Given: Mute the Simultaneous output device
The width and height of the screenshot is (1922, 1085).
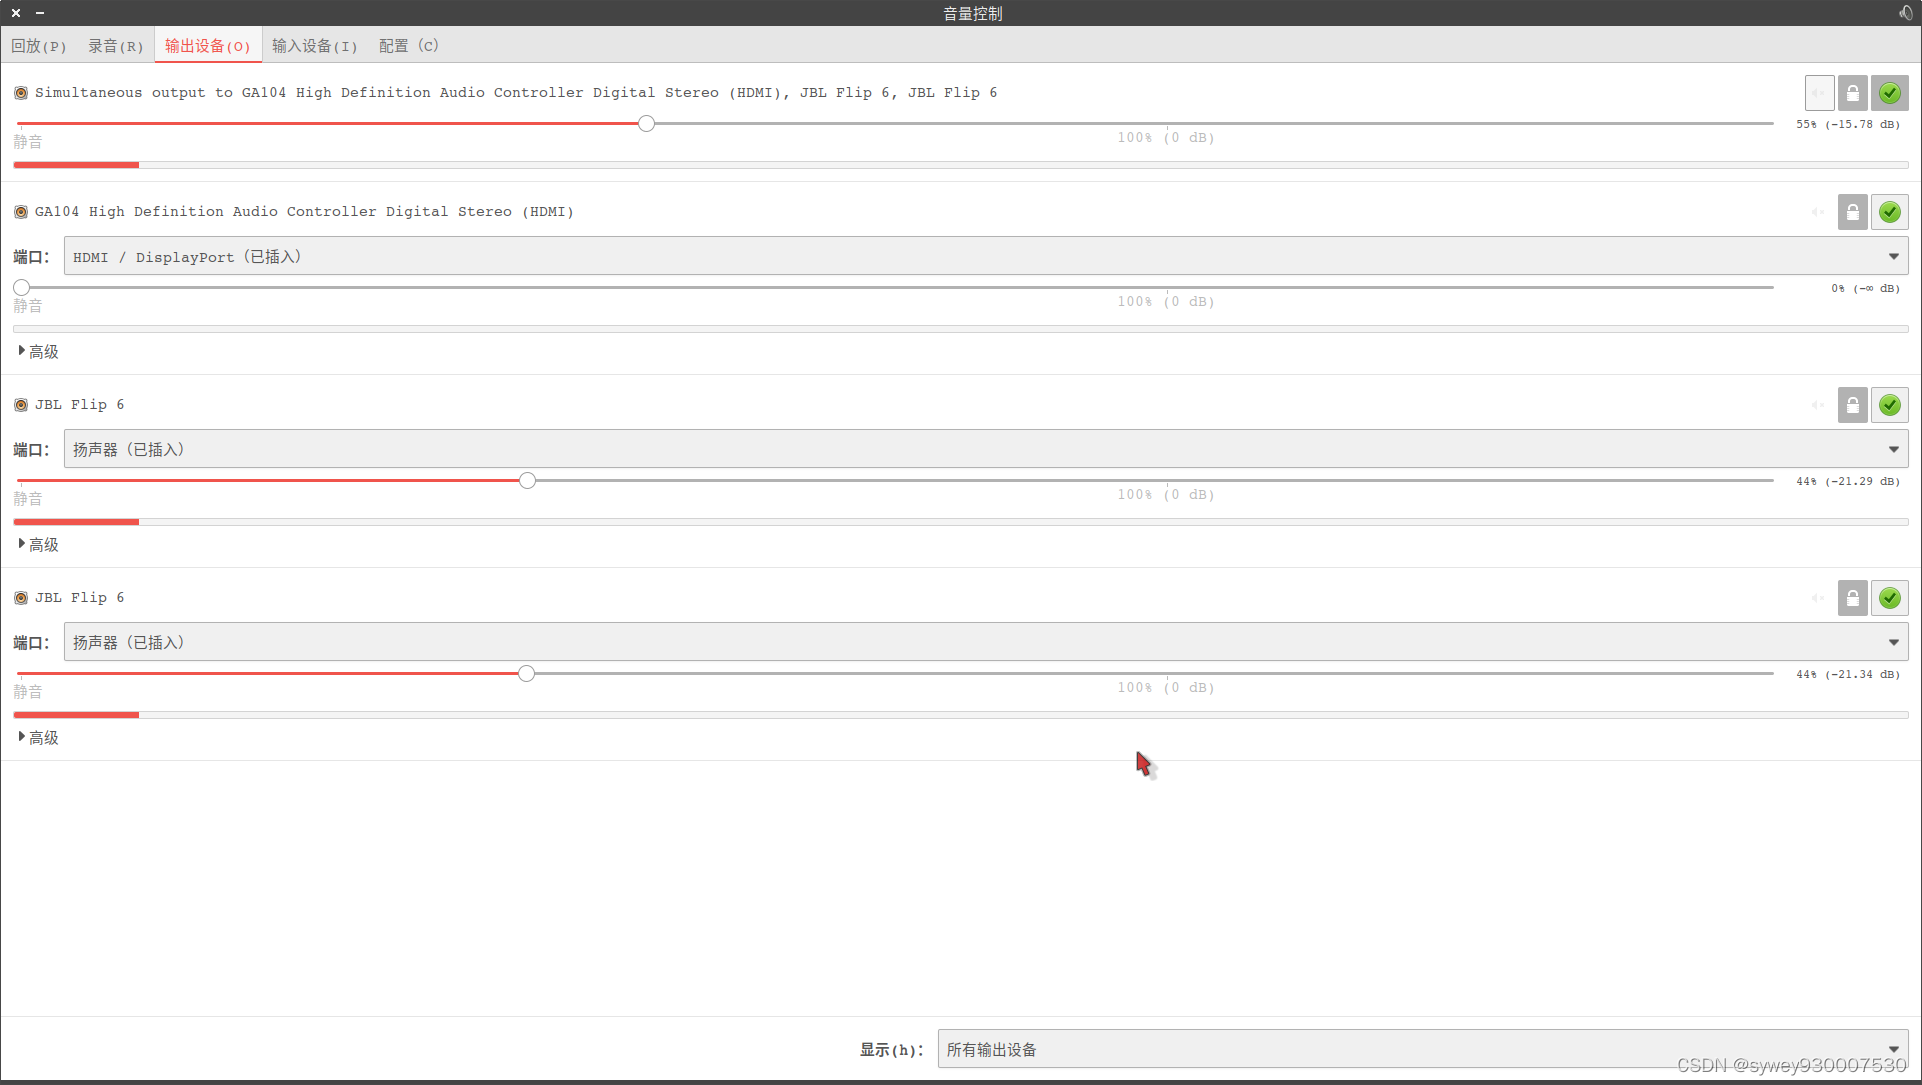Looking at the screenshot, I should click(1819, 93).
